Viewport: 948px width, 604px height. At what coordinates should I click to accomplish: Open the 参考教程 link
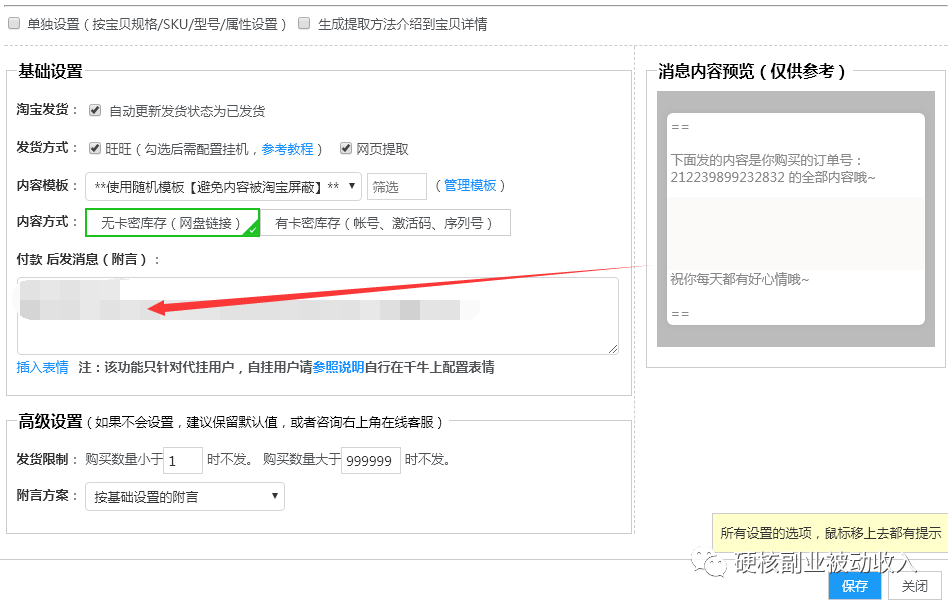point(287,149)
